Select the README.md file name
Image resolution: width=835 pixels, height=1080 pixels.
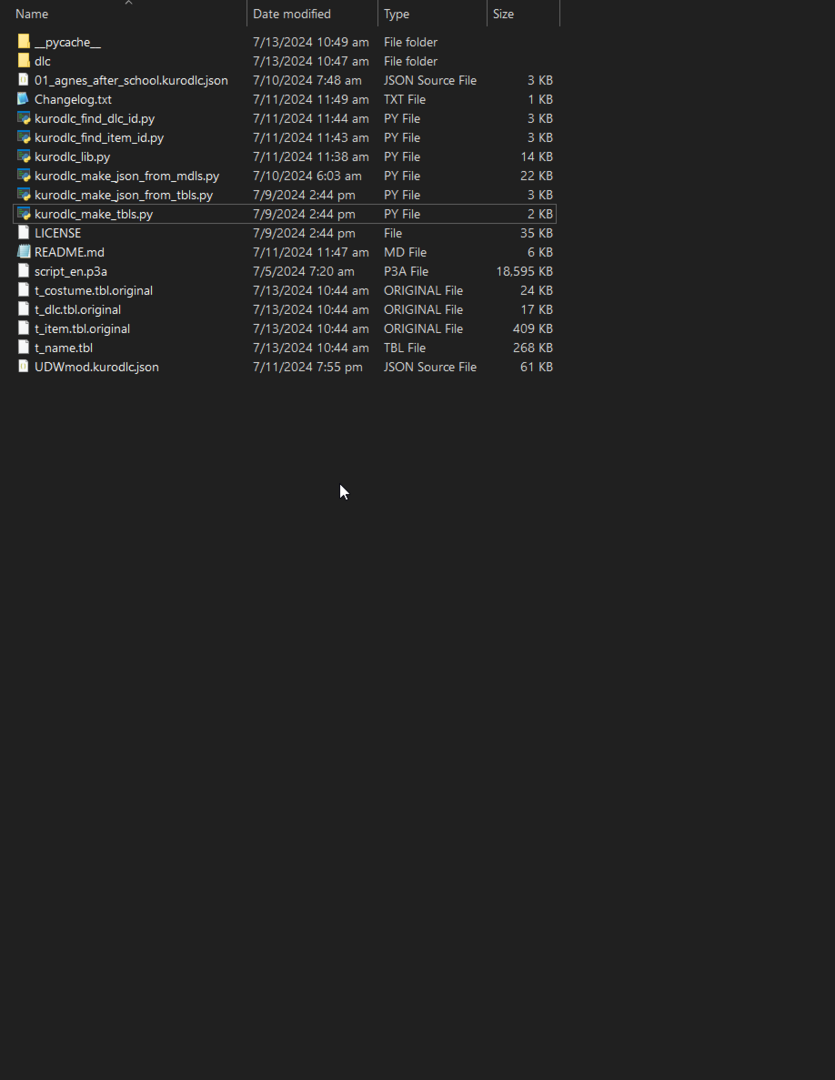click(x=70, y=252)
